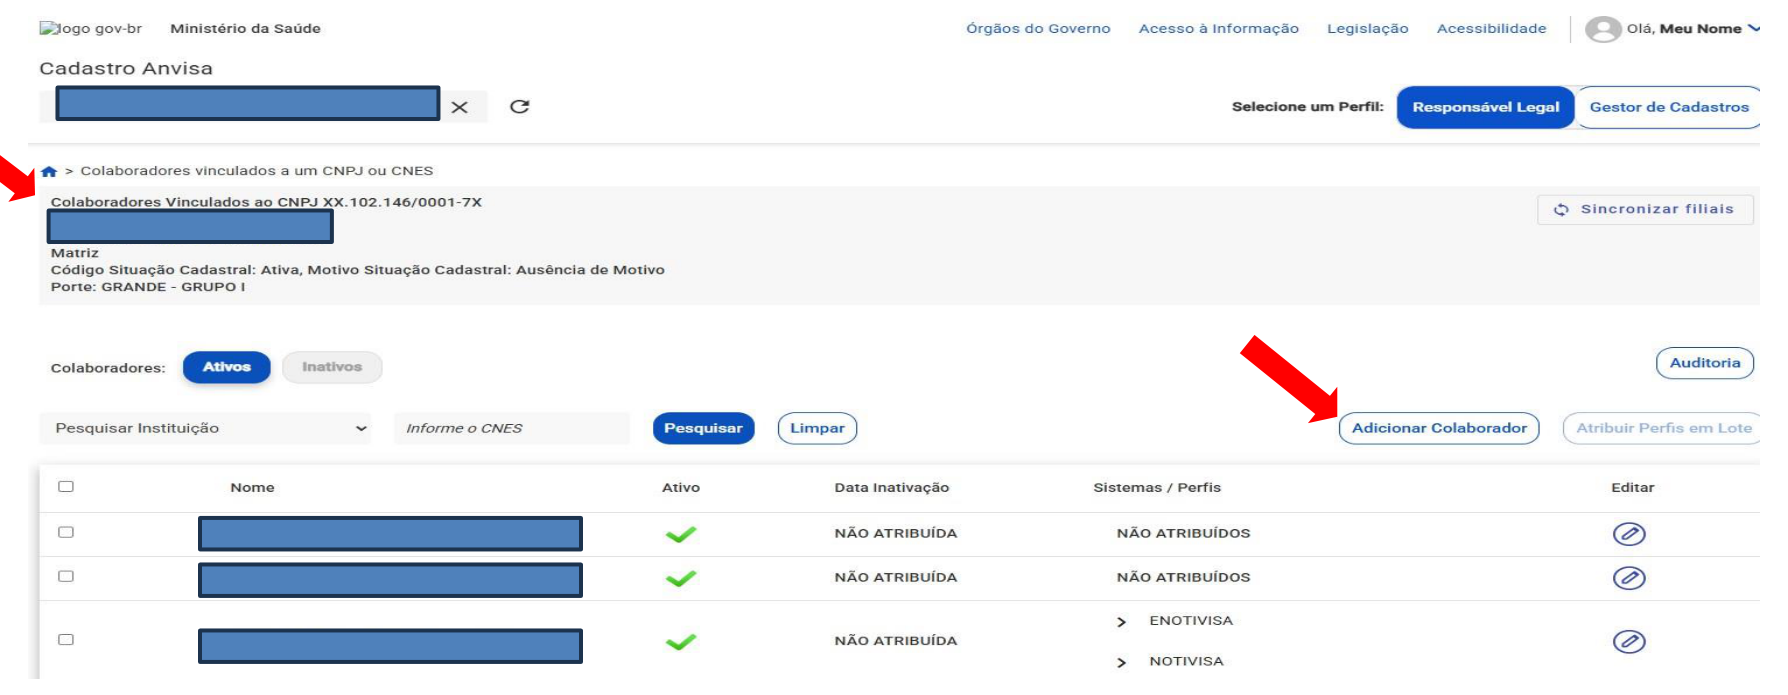Click the Nome column header

point(252,488)
